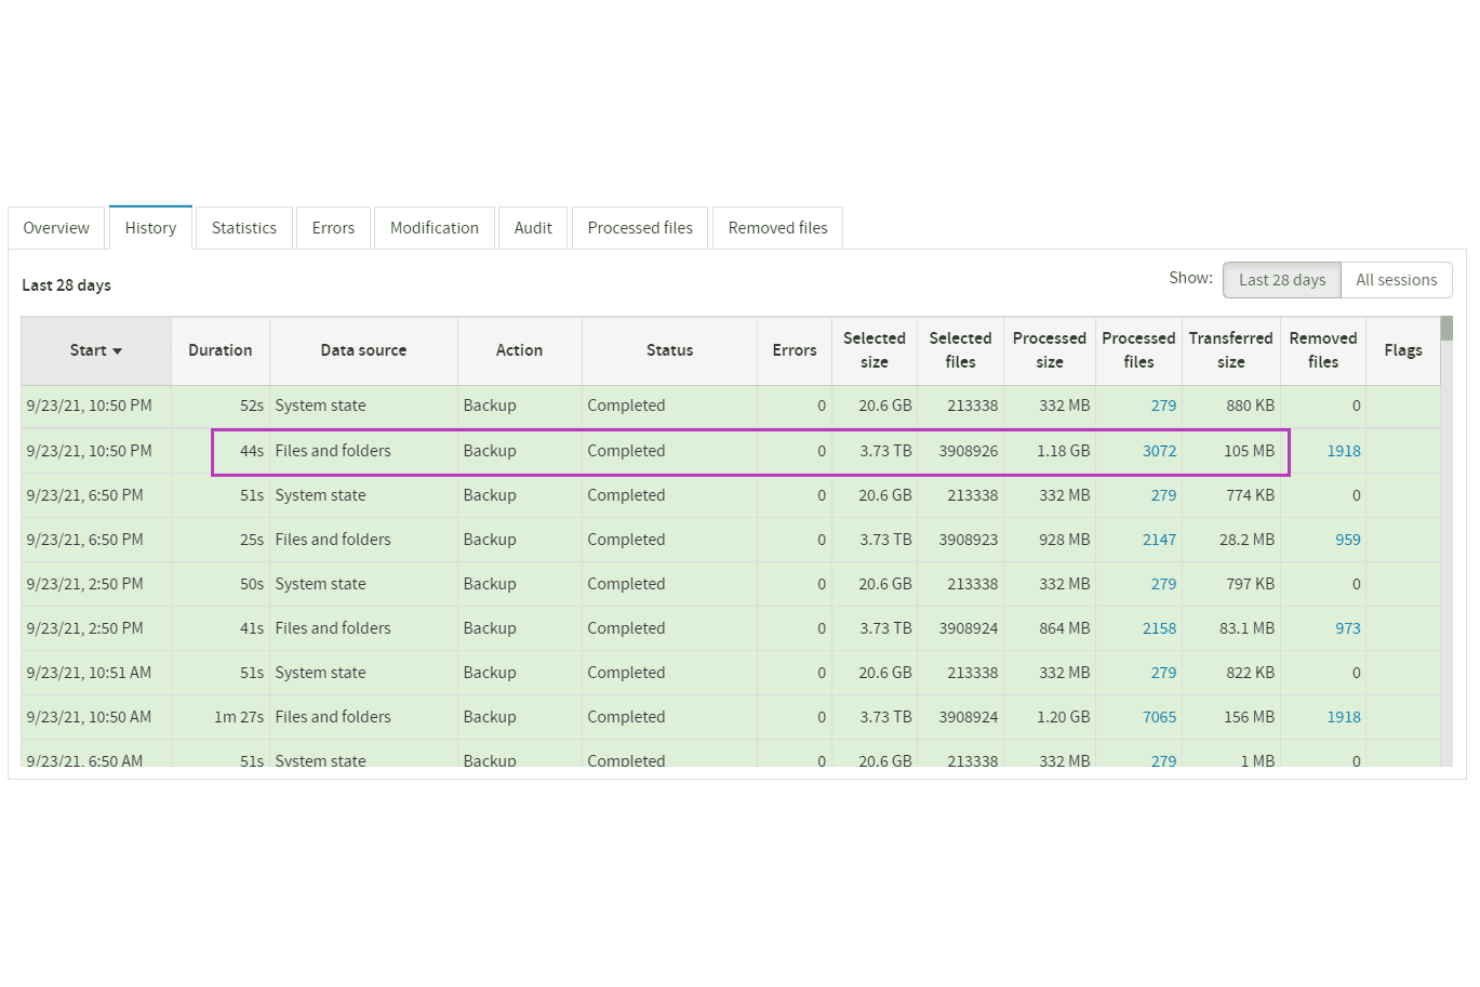The height and width of the screenshot is (987, 1480).
Task: Select the 1.20 GB processed size cell
Action: 1049,717
